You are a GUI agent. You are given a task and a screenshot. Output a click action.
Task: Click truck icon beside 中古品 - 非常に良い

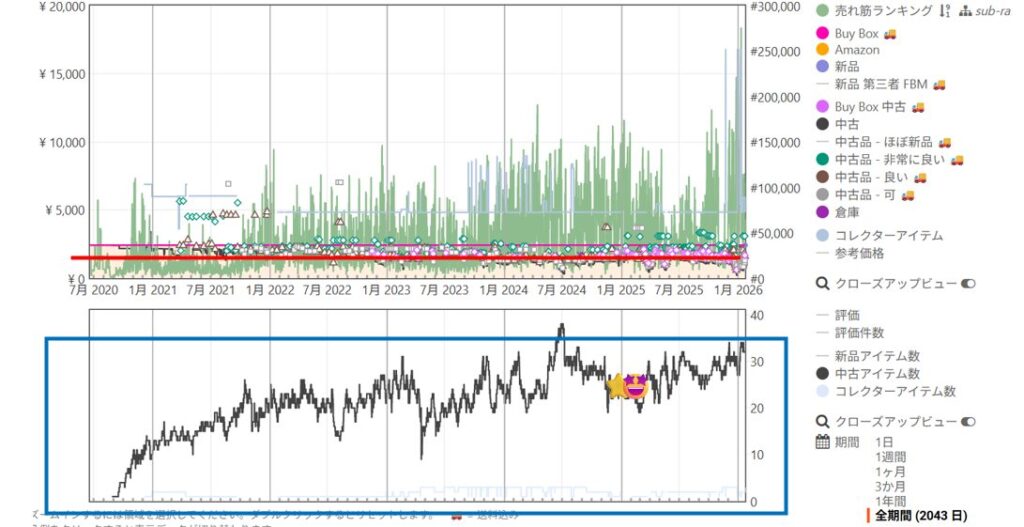tap(957, 159)
